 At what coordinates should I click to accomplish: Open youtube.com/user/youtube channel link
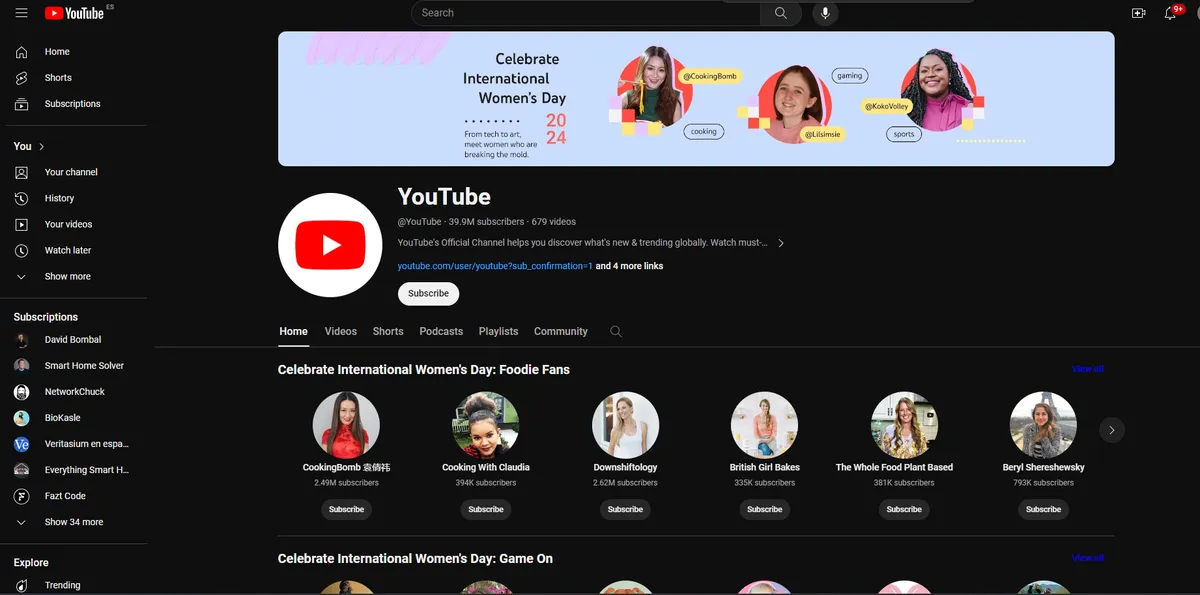click(x=495, y=266)
